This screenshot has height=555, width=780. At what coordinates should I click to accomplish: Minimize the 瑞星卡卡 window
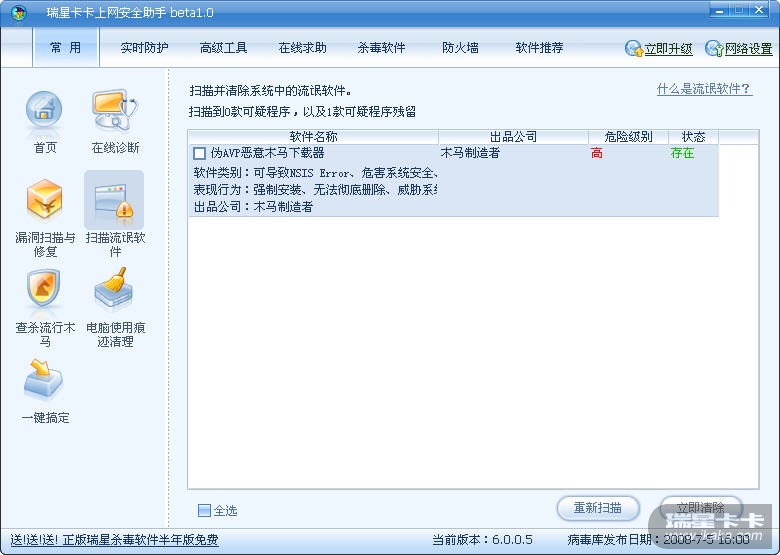(719, 11)
